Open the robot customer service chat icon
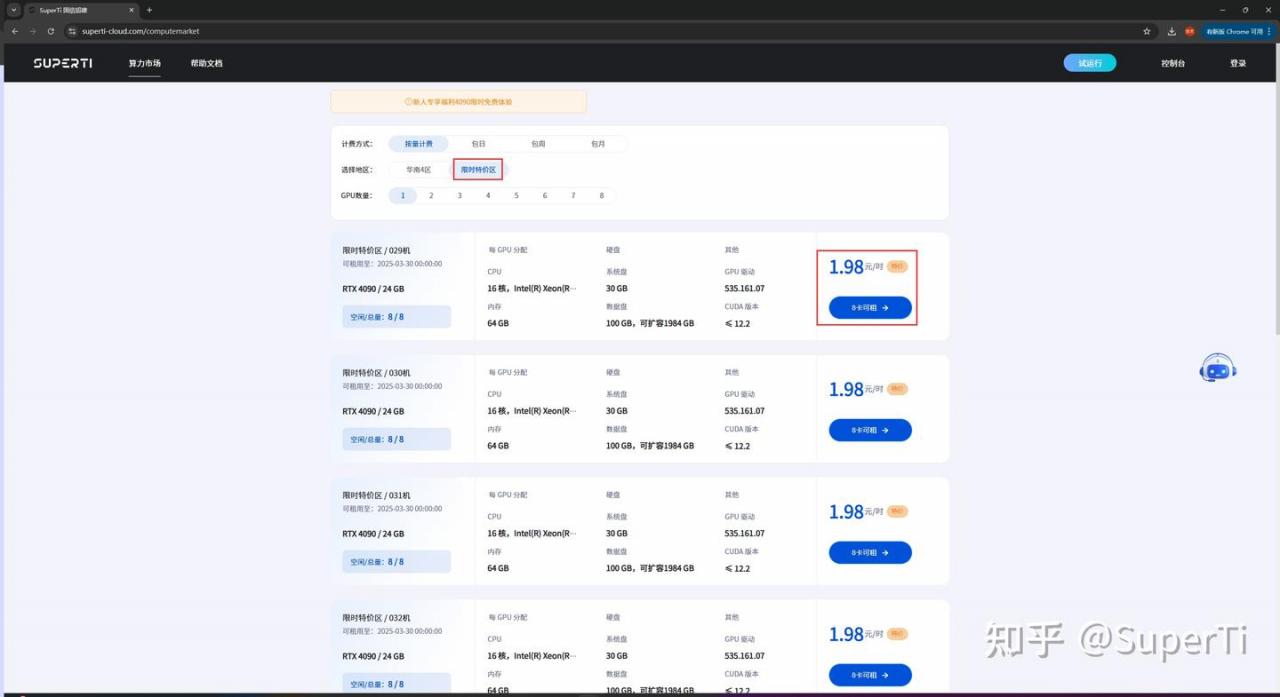Viewport: 1280px width, 697px height. pos(1218,369)
